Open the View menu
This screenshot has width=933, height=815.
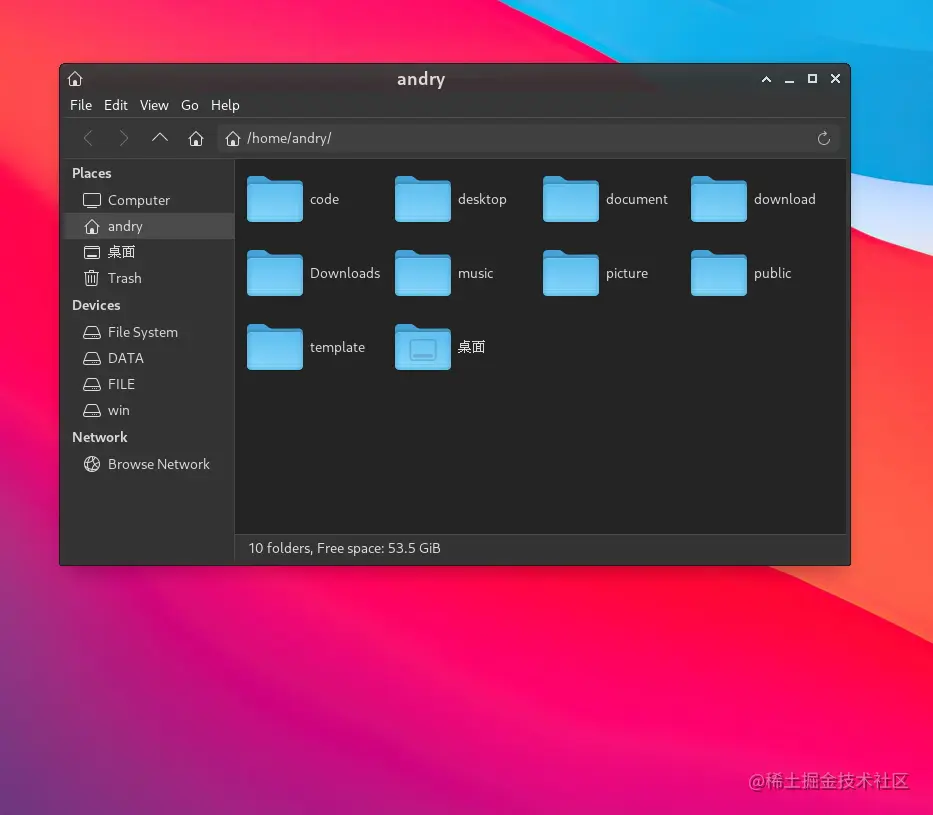(x=154, y=105)
